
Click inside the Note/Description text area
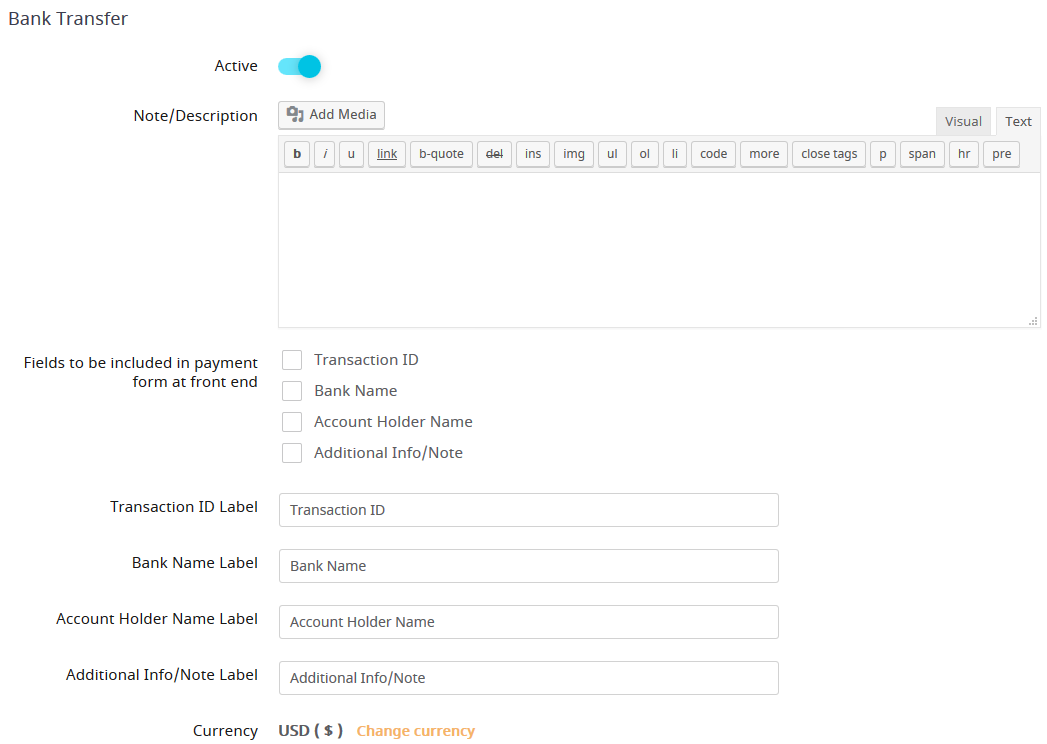click(x=659, y=250)
